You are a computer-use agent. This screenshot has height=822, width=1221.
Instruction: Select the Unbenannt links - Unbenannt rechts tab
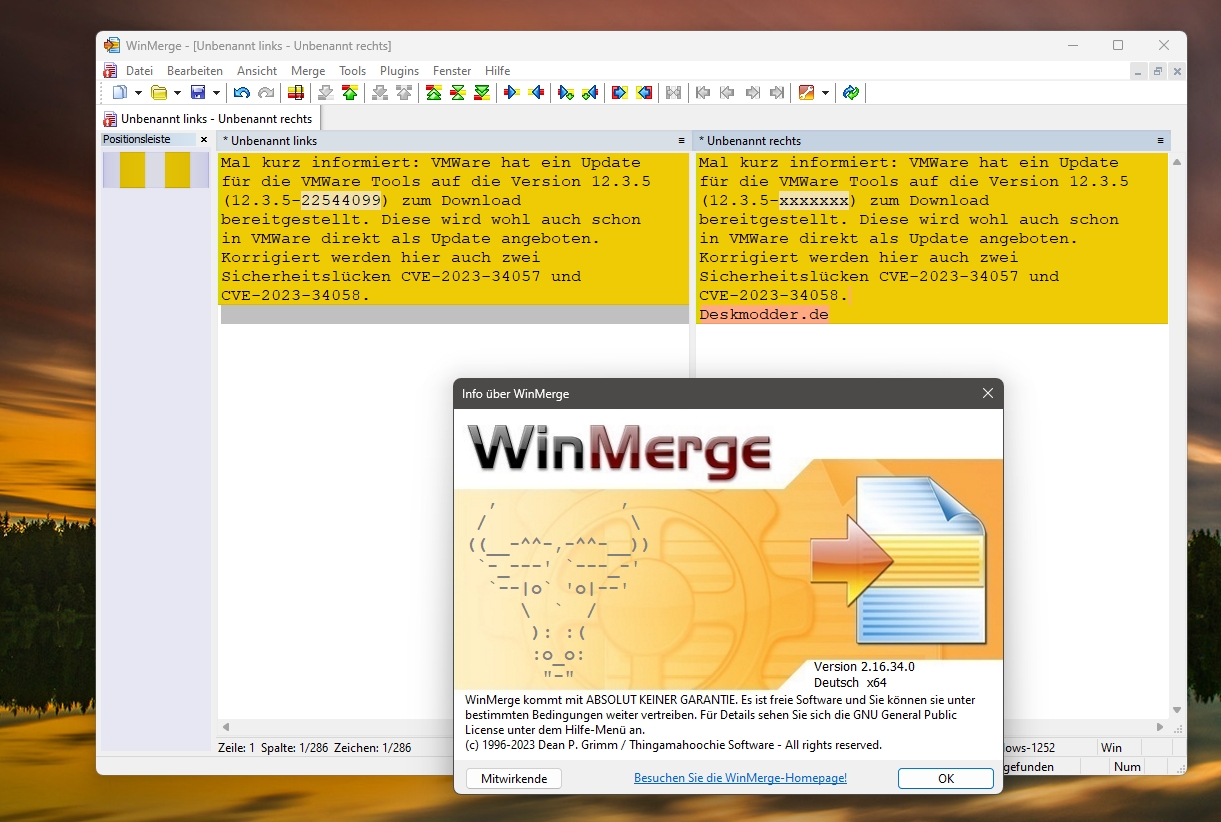click(209, 119)
